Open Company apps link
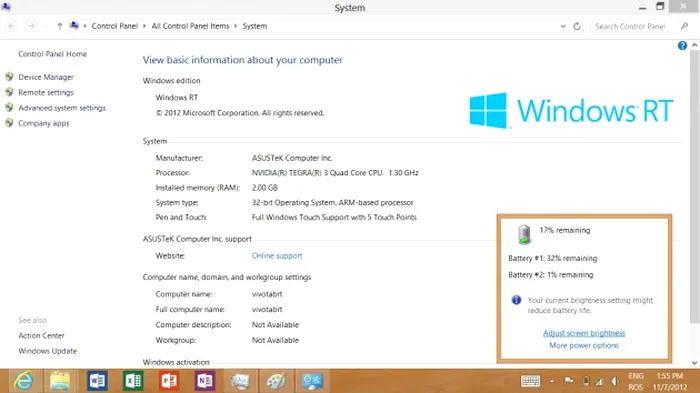The height and width of the screenshot is (393, 700). click(x=44, y=123)
